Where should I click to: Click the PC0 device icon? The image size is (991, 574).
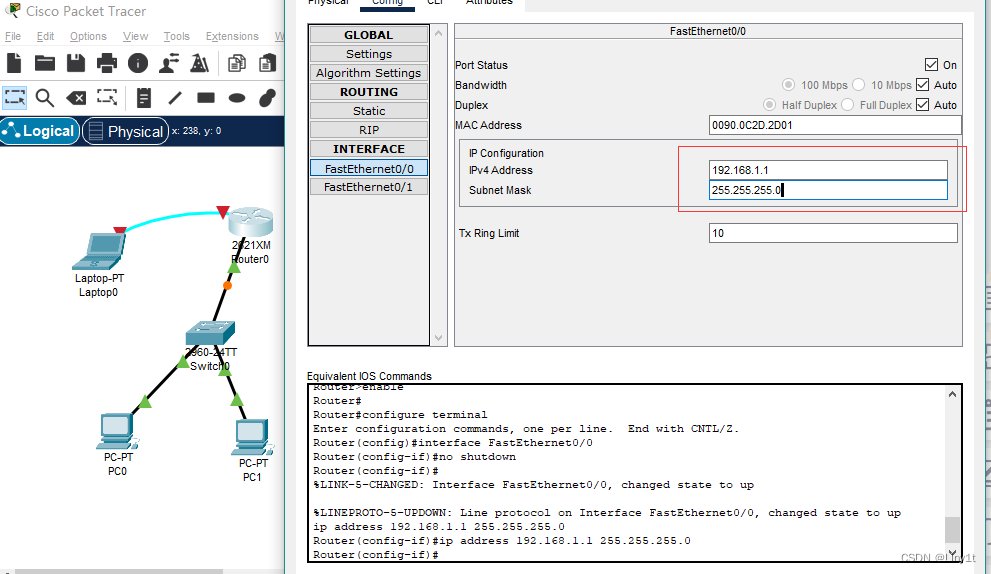tap(119, 431)
